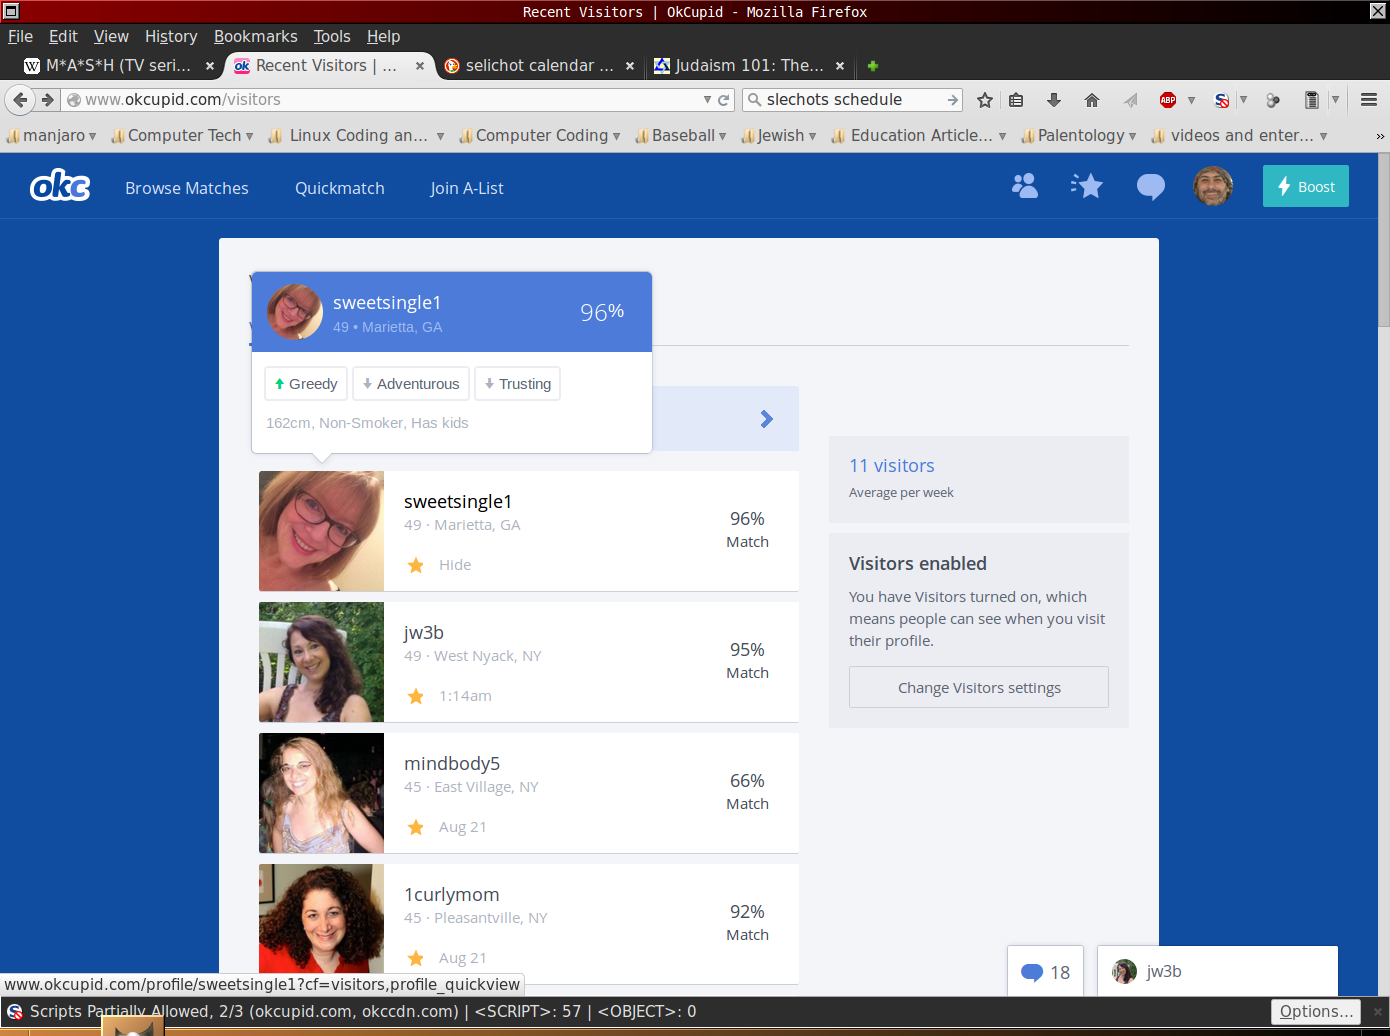
Task: Go back with the browser back arrow
Action: coord(20,100)
